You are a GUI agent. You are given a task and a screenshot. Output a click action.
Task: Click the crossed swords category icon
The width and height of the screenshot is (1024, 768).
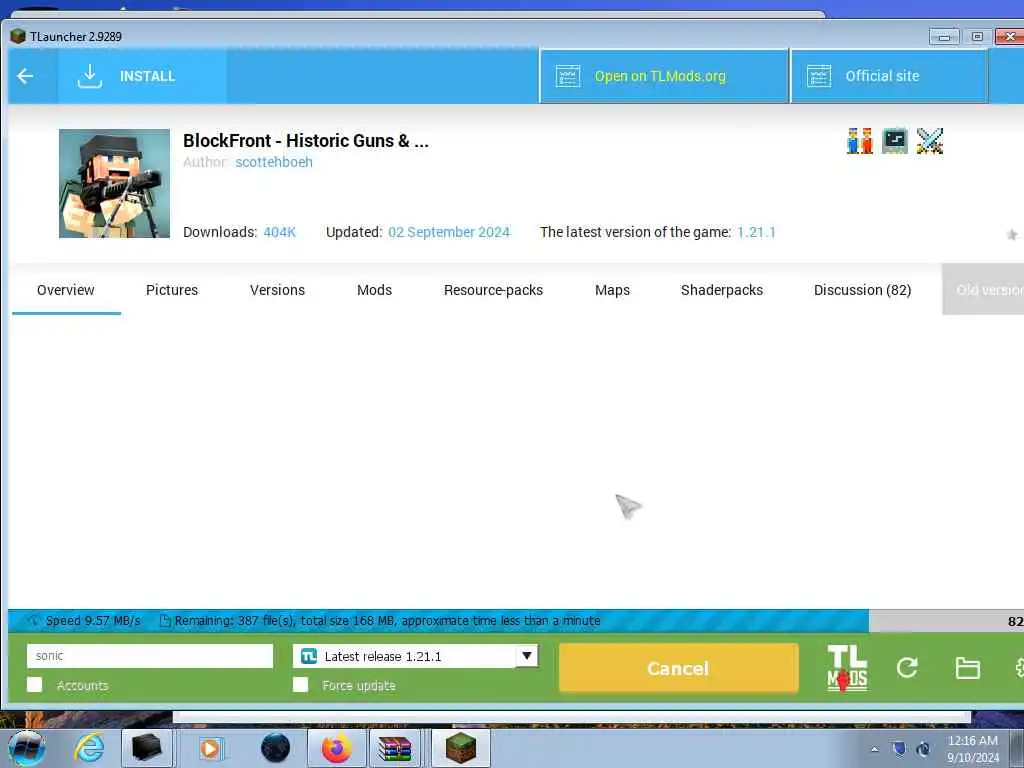930,141
